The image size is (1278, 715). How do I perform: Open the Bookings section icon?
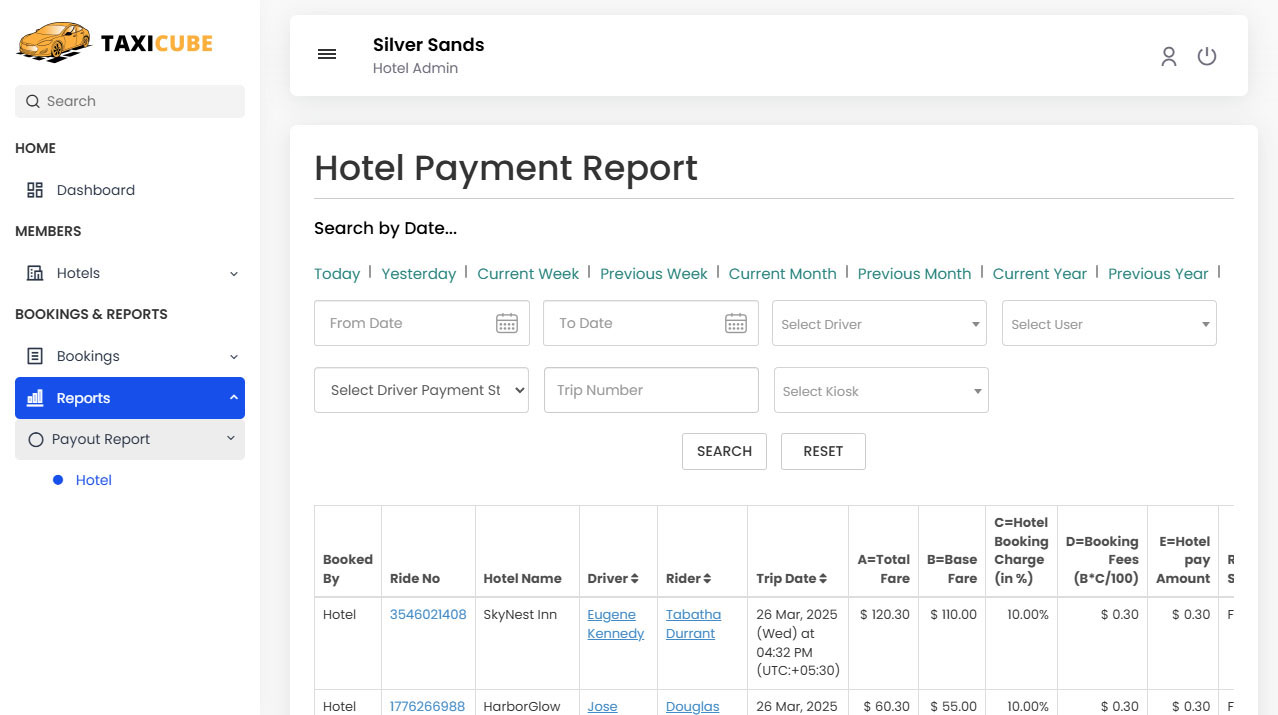point(37,355)
